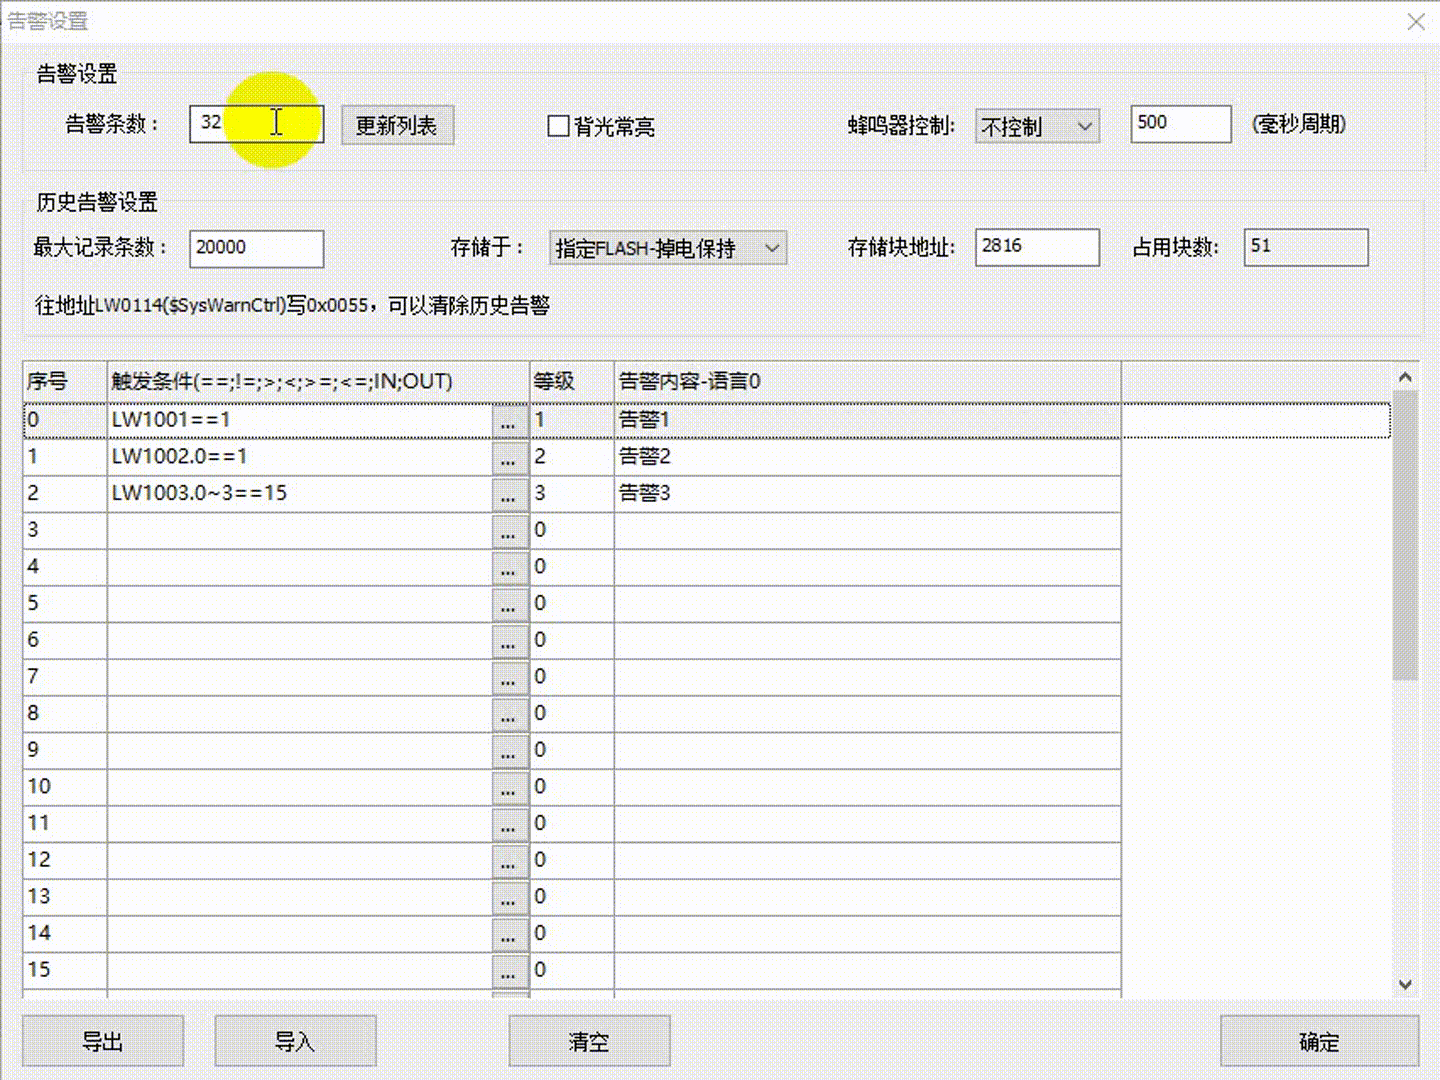Open the trigger editor for row 1 (LW1002.0==1)
Viewport: 1440px width, 1080px height.
coord(509,458)
